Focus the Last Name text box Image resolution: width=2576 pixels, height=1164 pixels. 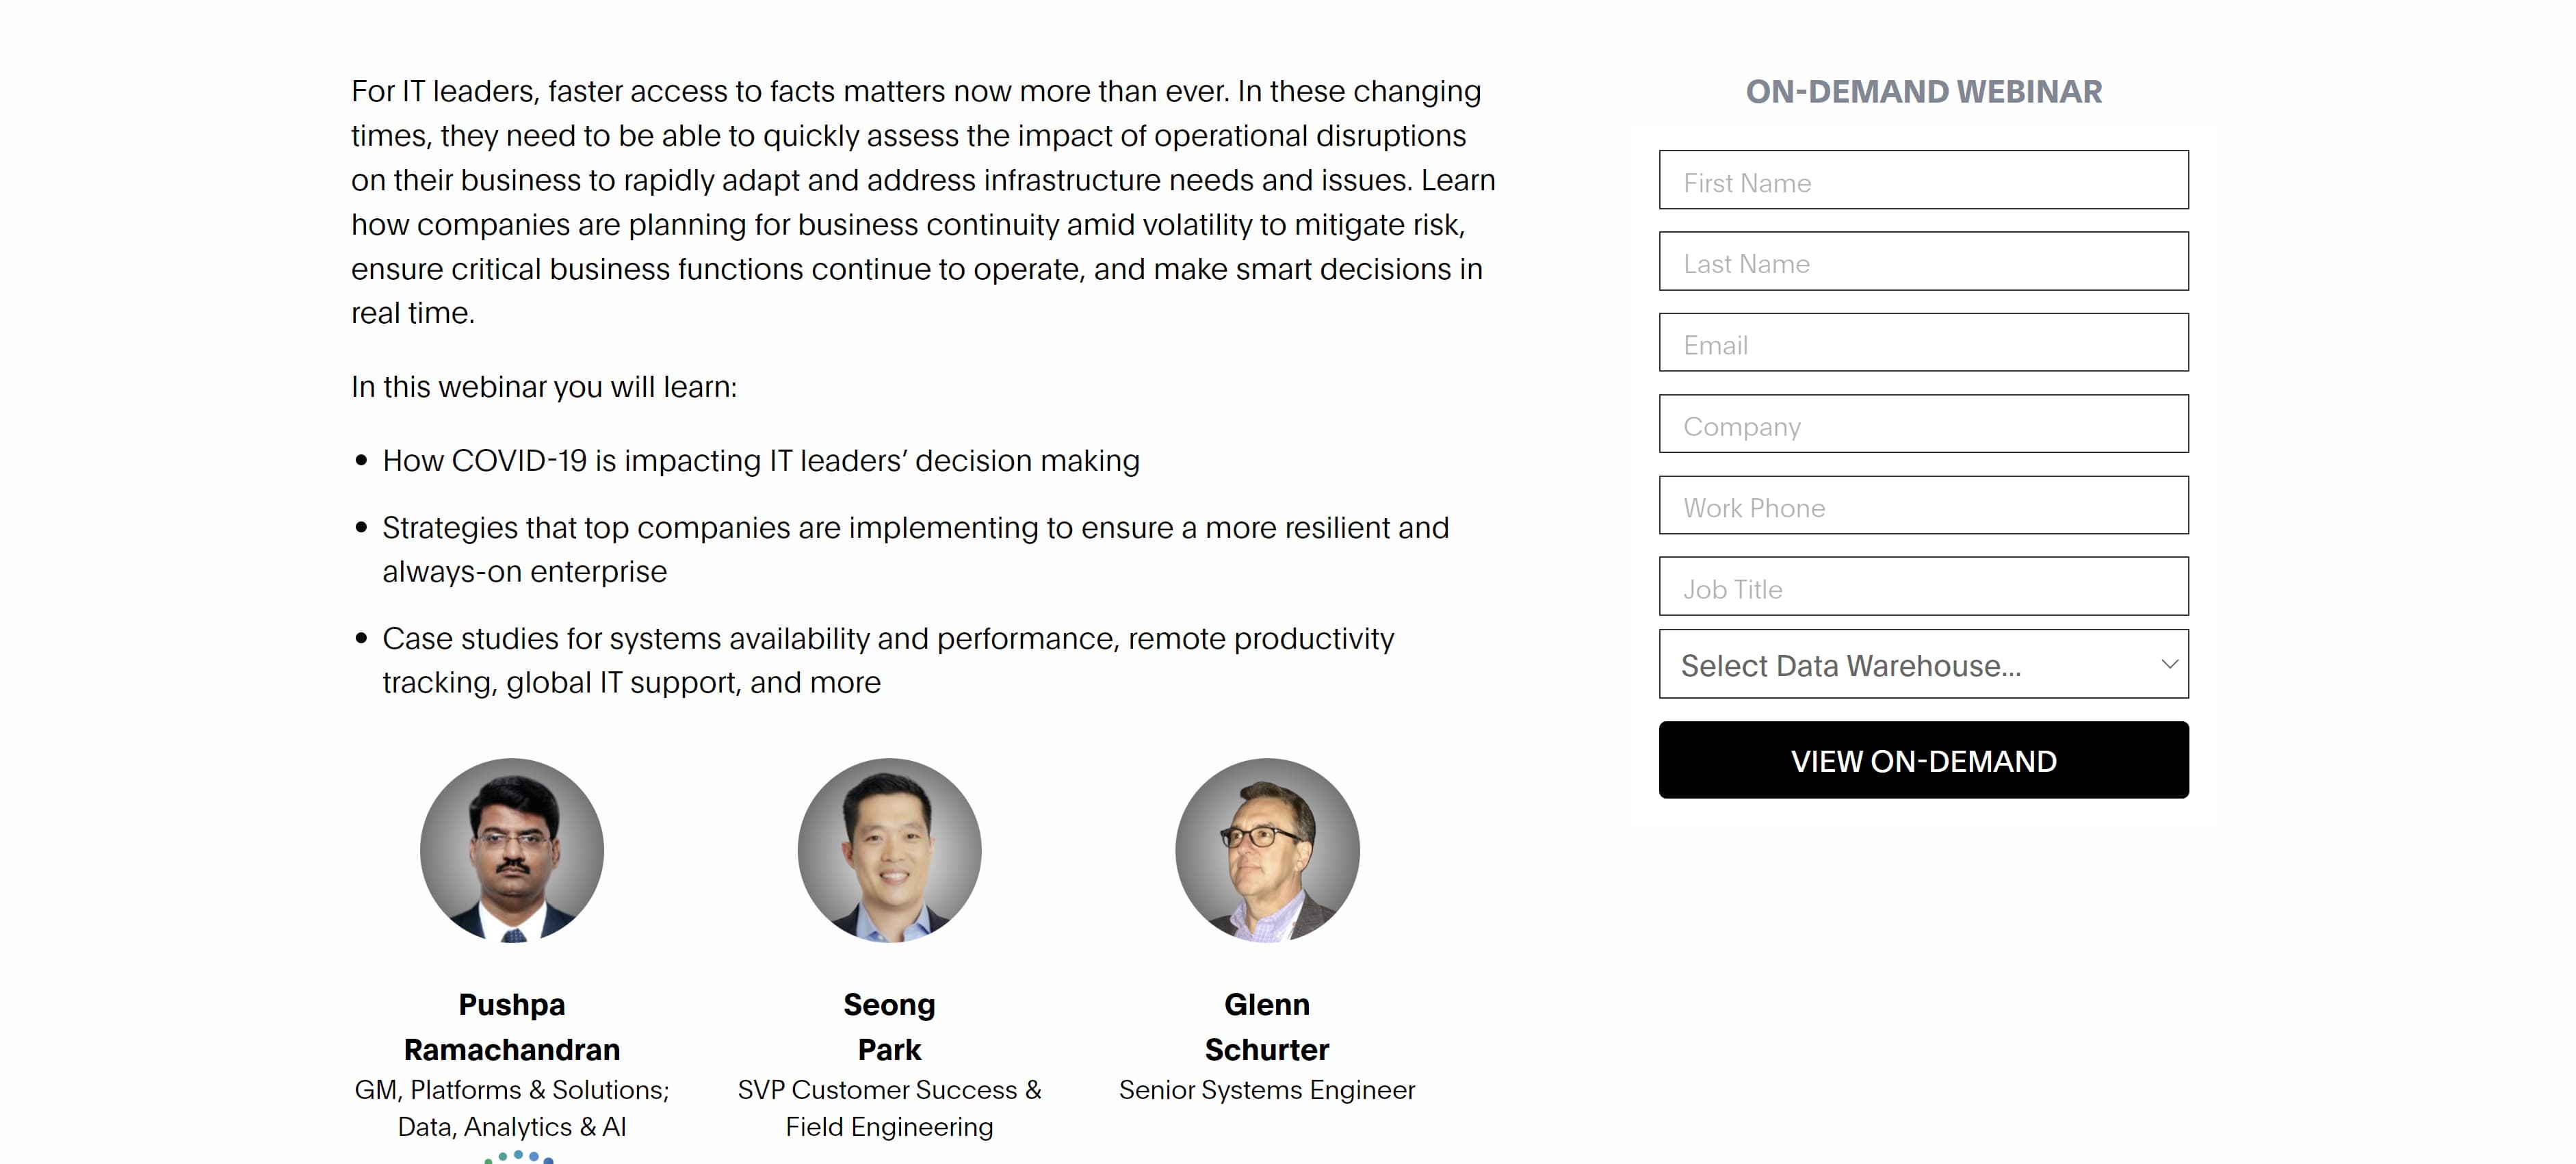click(1922, 262)
